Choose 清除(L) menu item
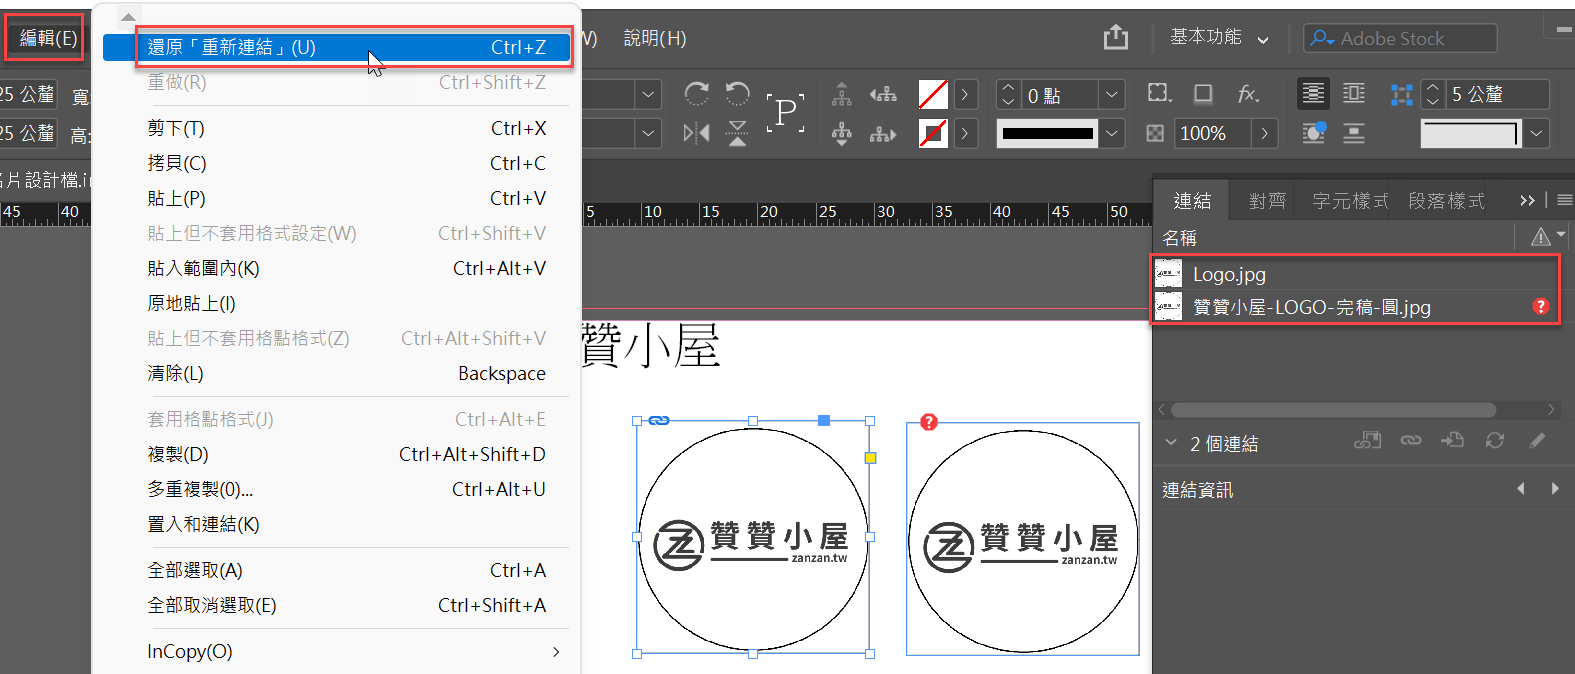This screenshot has width=1575, height=674. (336, 373)
